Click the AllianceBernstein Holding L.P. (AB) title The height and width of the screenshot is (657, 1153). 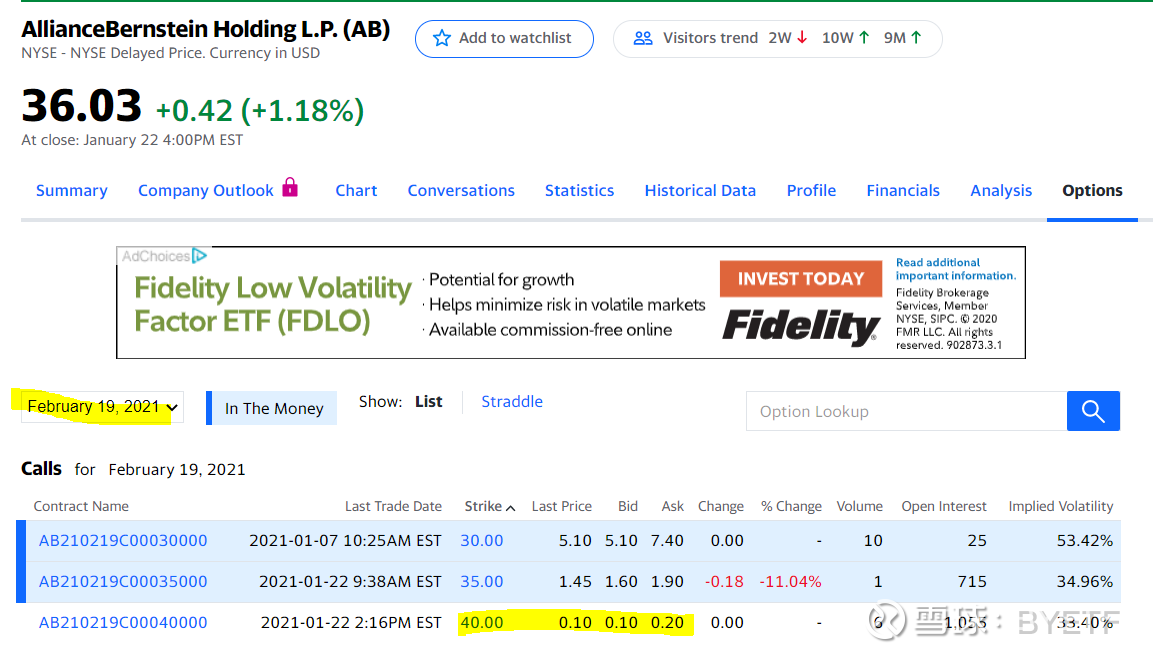(x=205, y=29)
